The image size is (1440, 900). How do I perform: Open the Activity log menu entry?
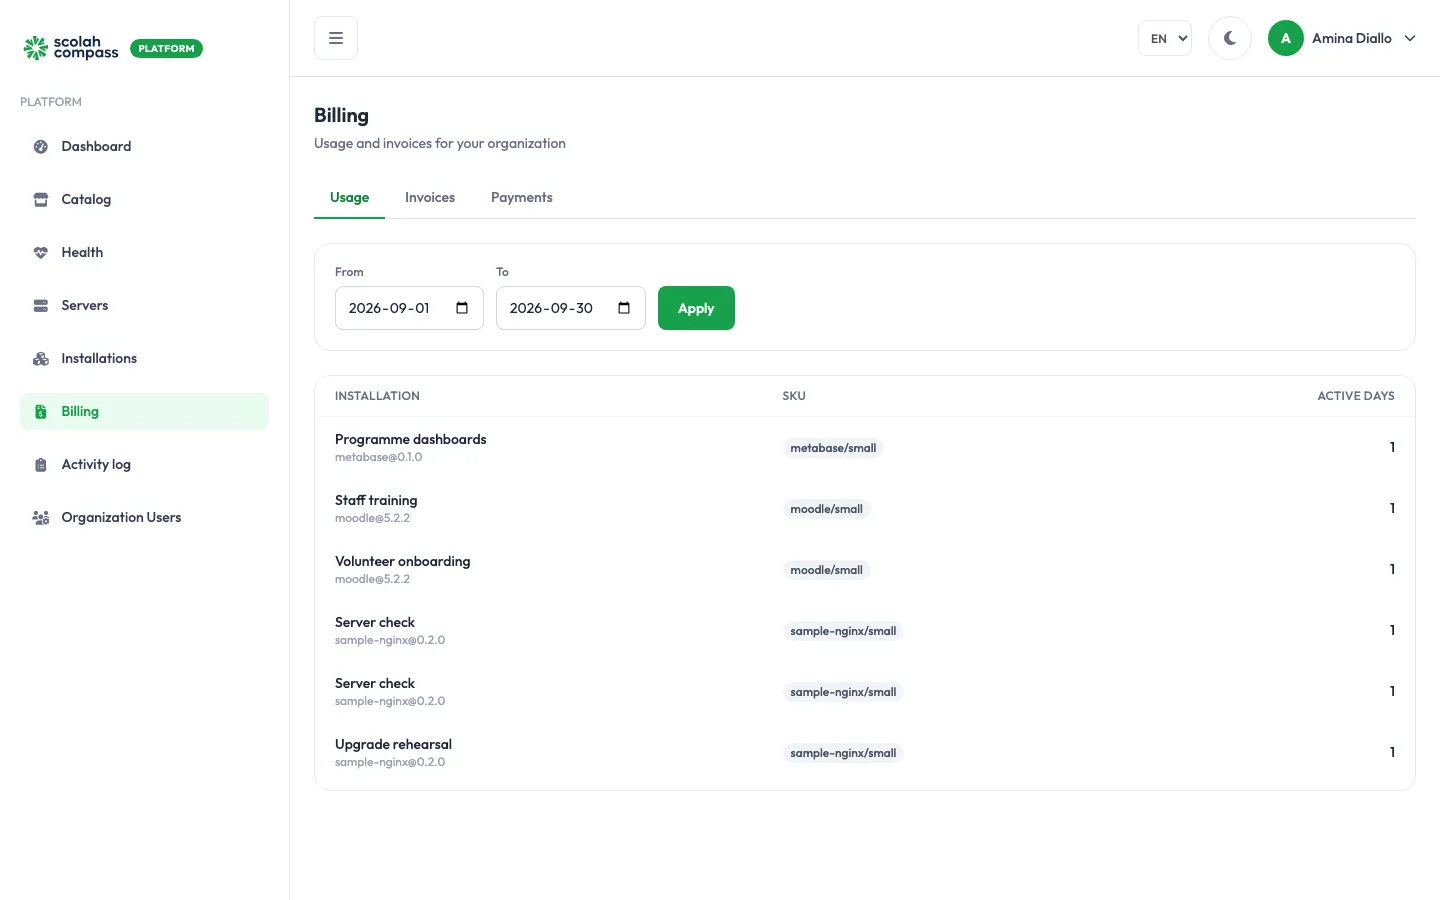coord(144,465)
